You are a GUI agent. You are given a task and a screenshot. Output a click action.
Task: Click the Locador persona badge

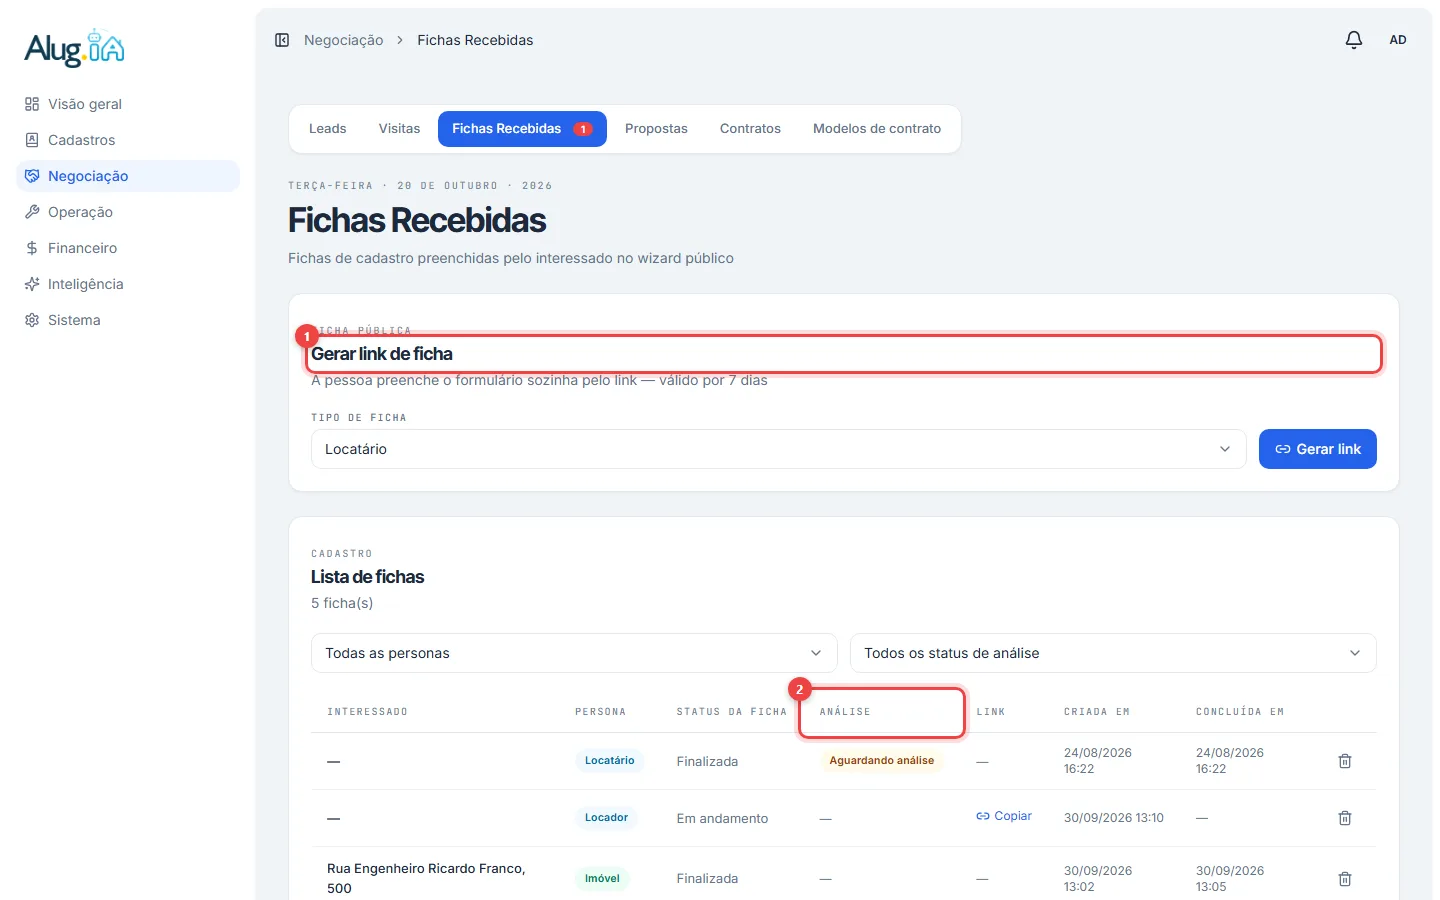click(x=606, y=818)
